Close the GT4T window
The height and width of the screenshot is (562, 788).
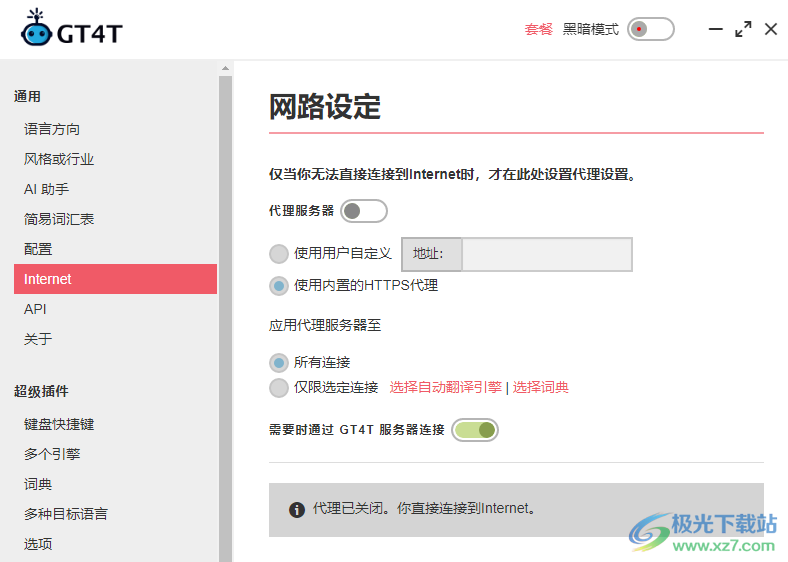pos(770,29)
